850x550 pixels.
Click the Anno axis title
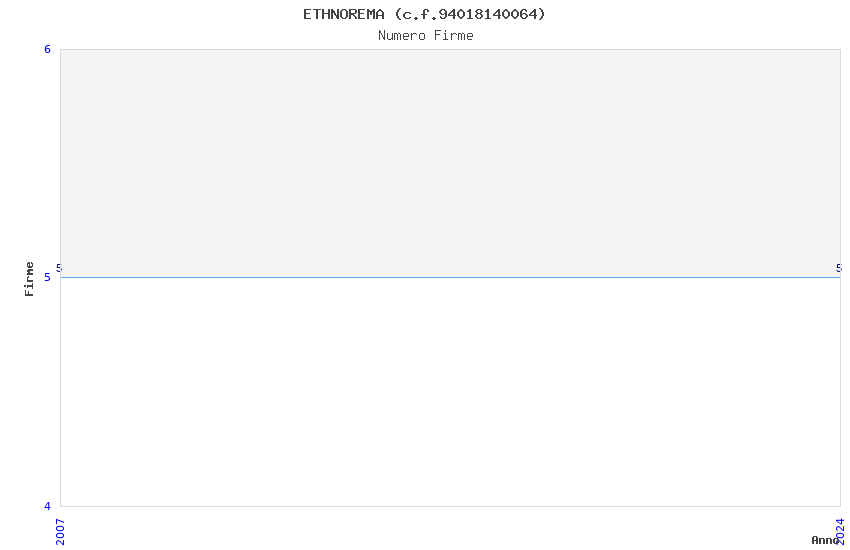[x=825, y=540]
